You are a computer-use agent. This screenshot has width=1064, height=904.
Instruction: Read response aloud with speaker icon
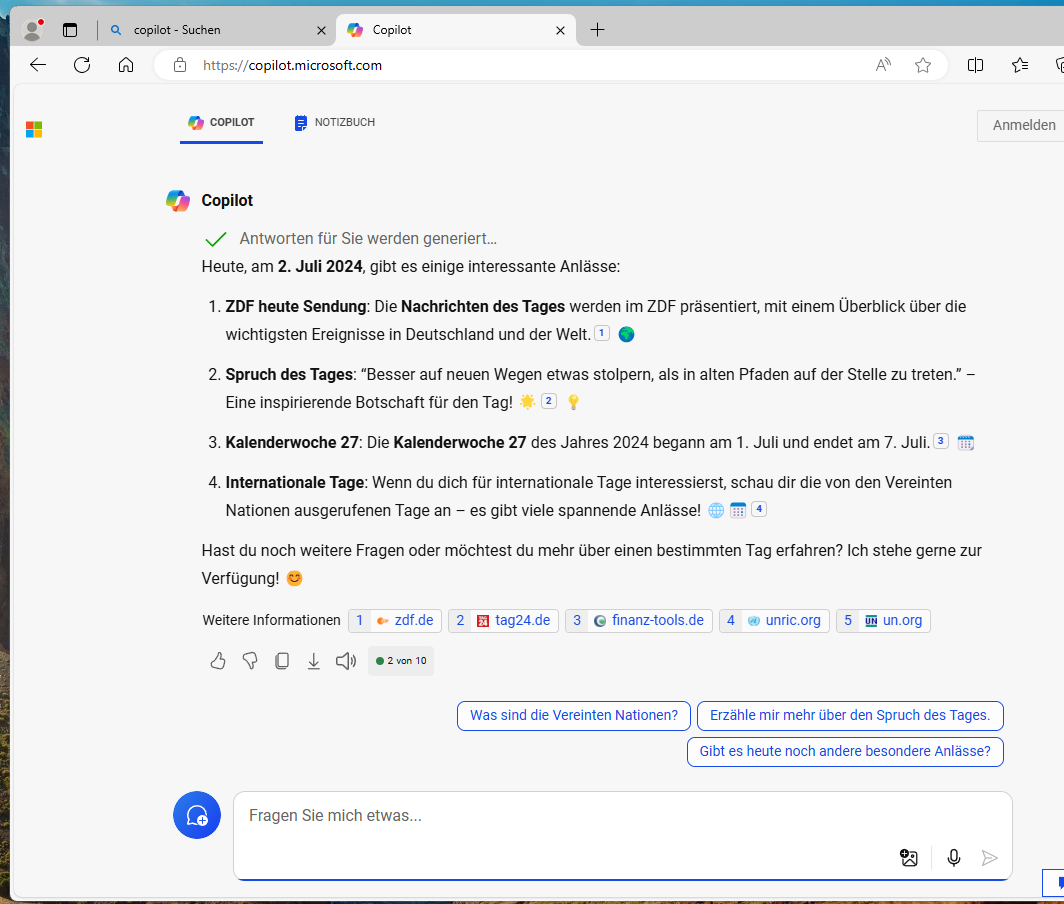click(x=345, y=660)
